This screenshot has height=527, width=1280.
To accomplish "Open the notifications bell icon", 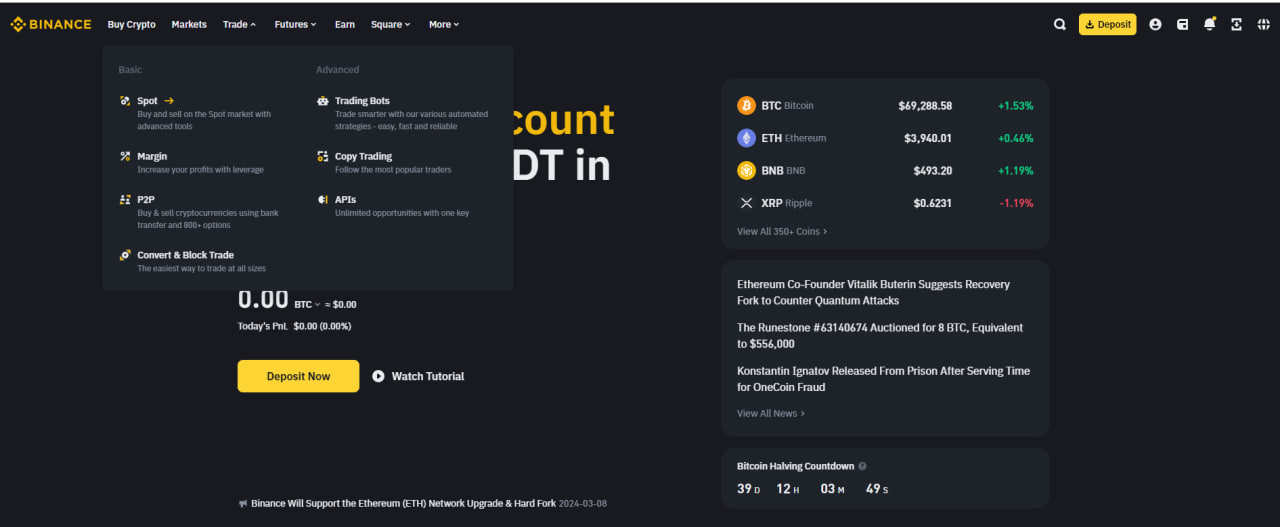I will pyautogui.click(x=1210, y=24).
